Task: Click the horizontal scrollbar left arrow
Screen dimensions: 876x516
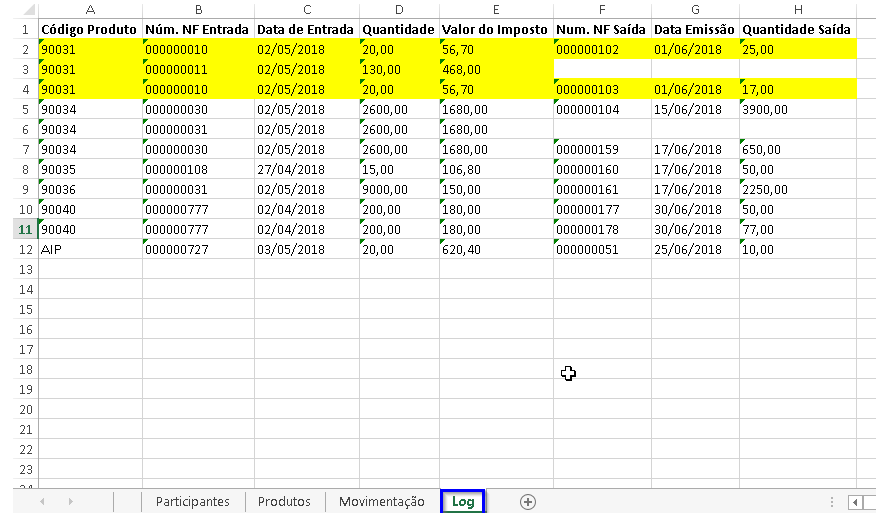Action: pos(855,502)
